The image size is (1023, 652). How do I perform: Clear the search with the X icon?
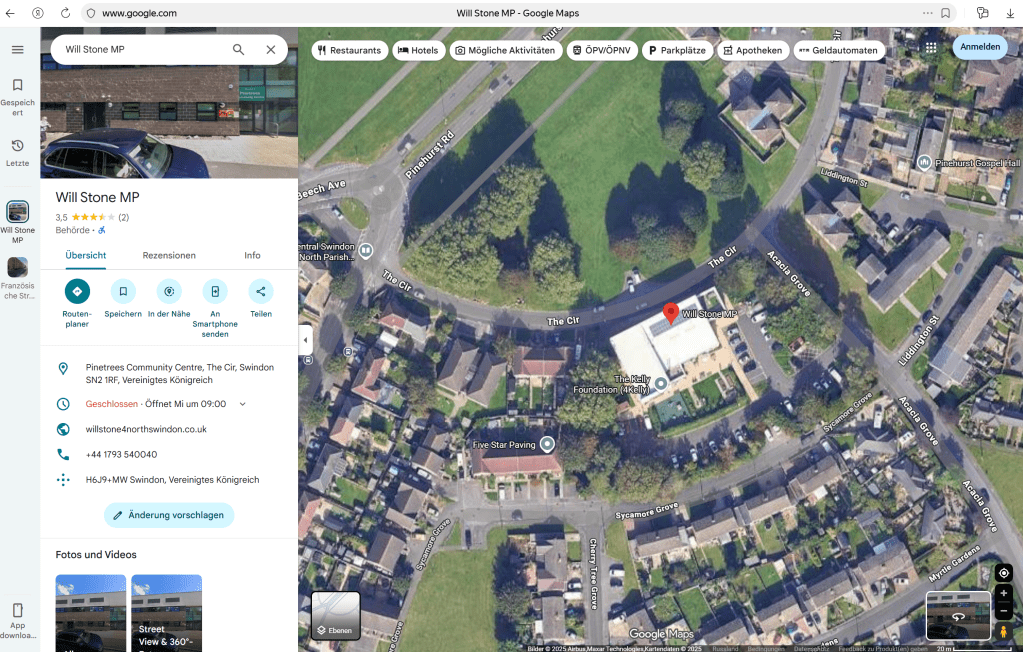point(271,49)
